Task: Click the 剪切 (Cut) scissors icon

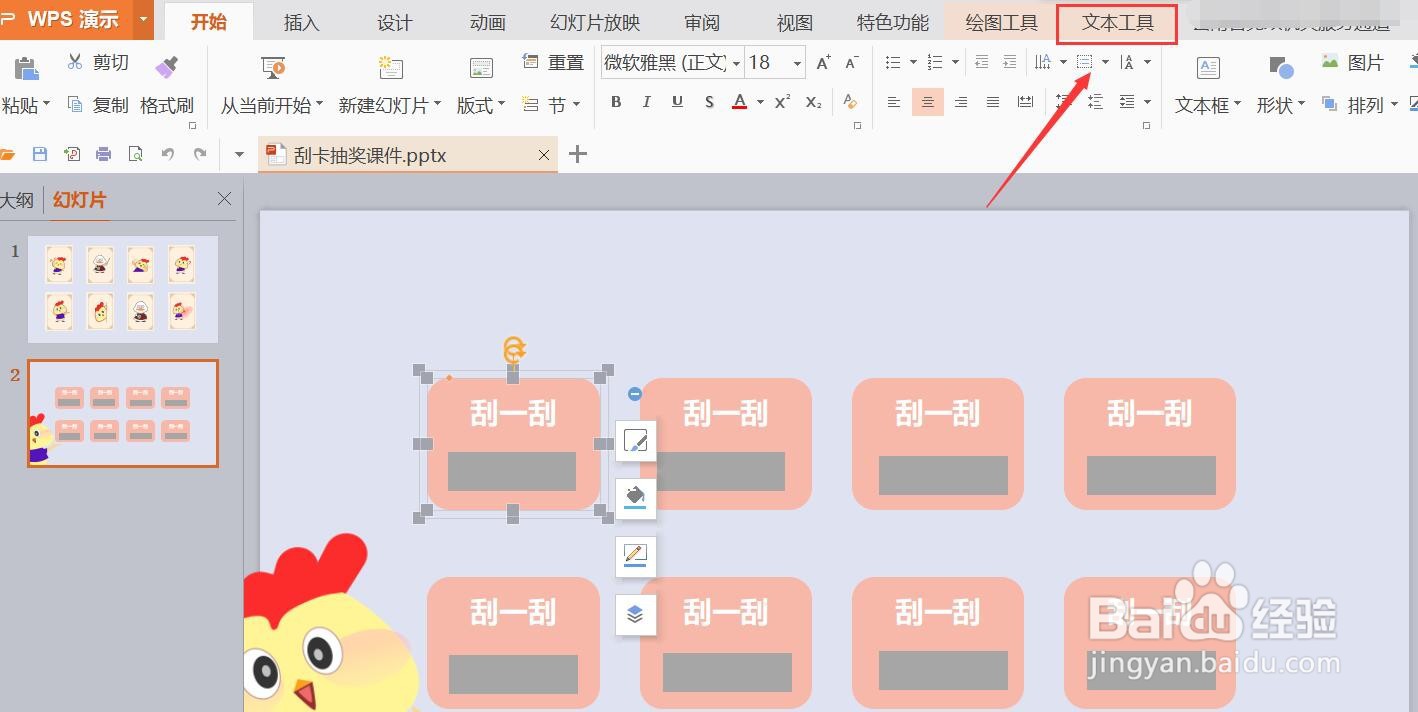Action: tap(75, 61)
